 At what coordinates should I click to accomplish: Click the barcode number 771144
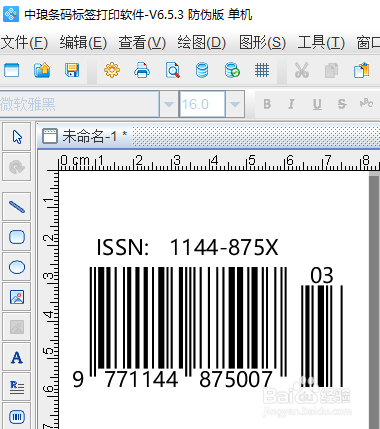pyautogui.click(x=141, y=379)
